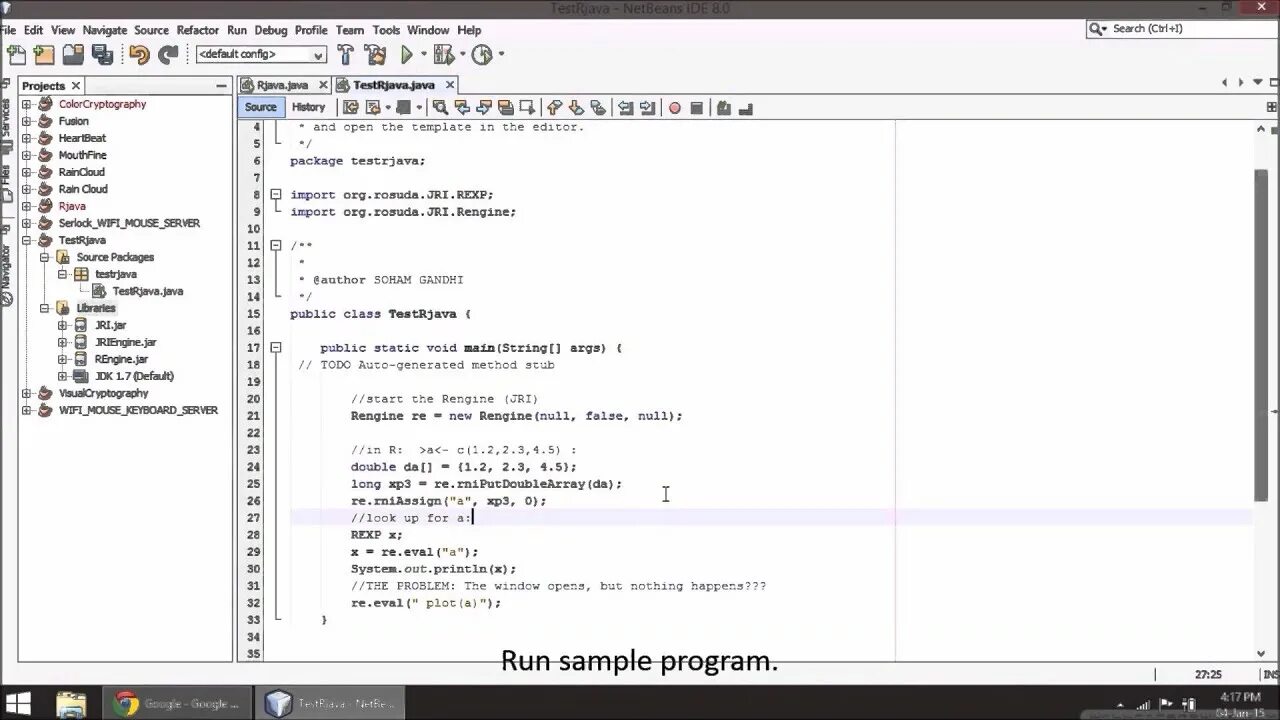Collapse the main method fold at line 17

point(276,348)
